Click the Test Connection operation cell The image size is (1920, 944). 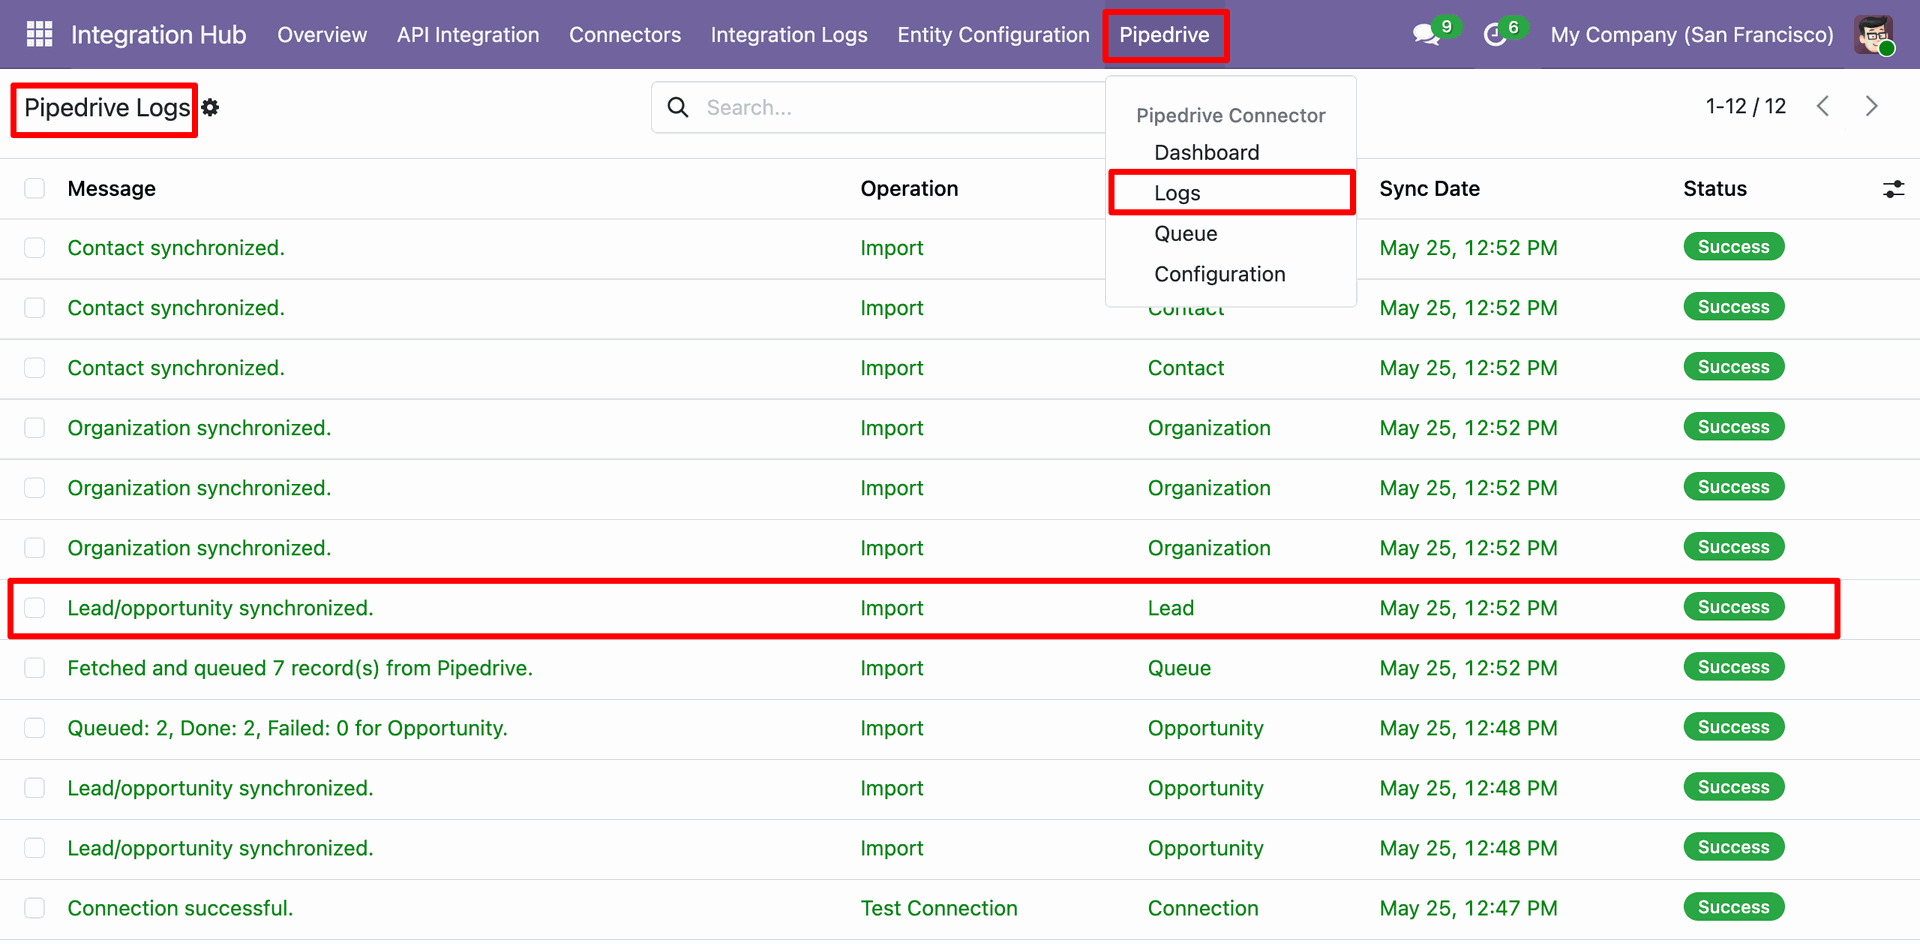tap(939, 908)
